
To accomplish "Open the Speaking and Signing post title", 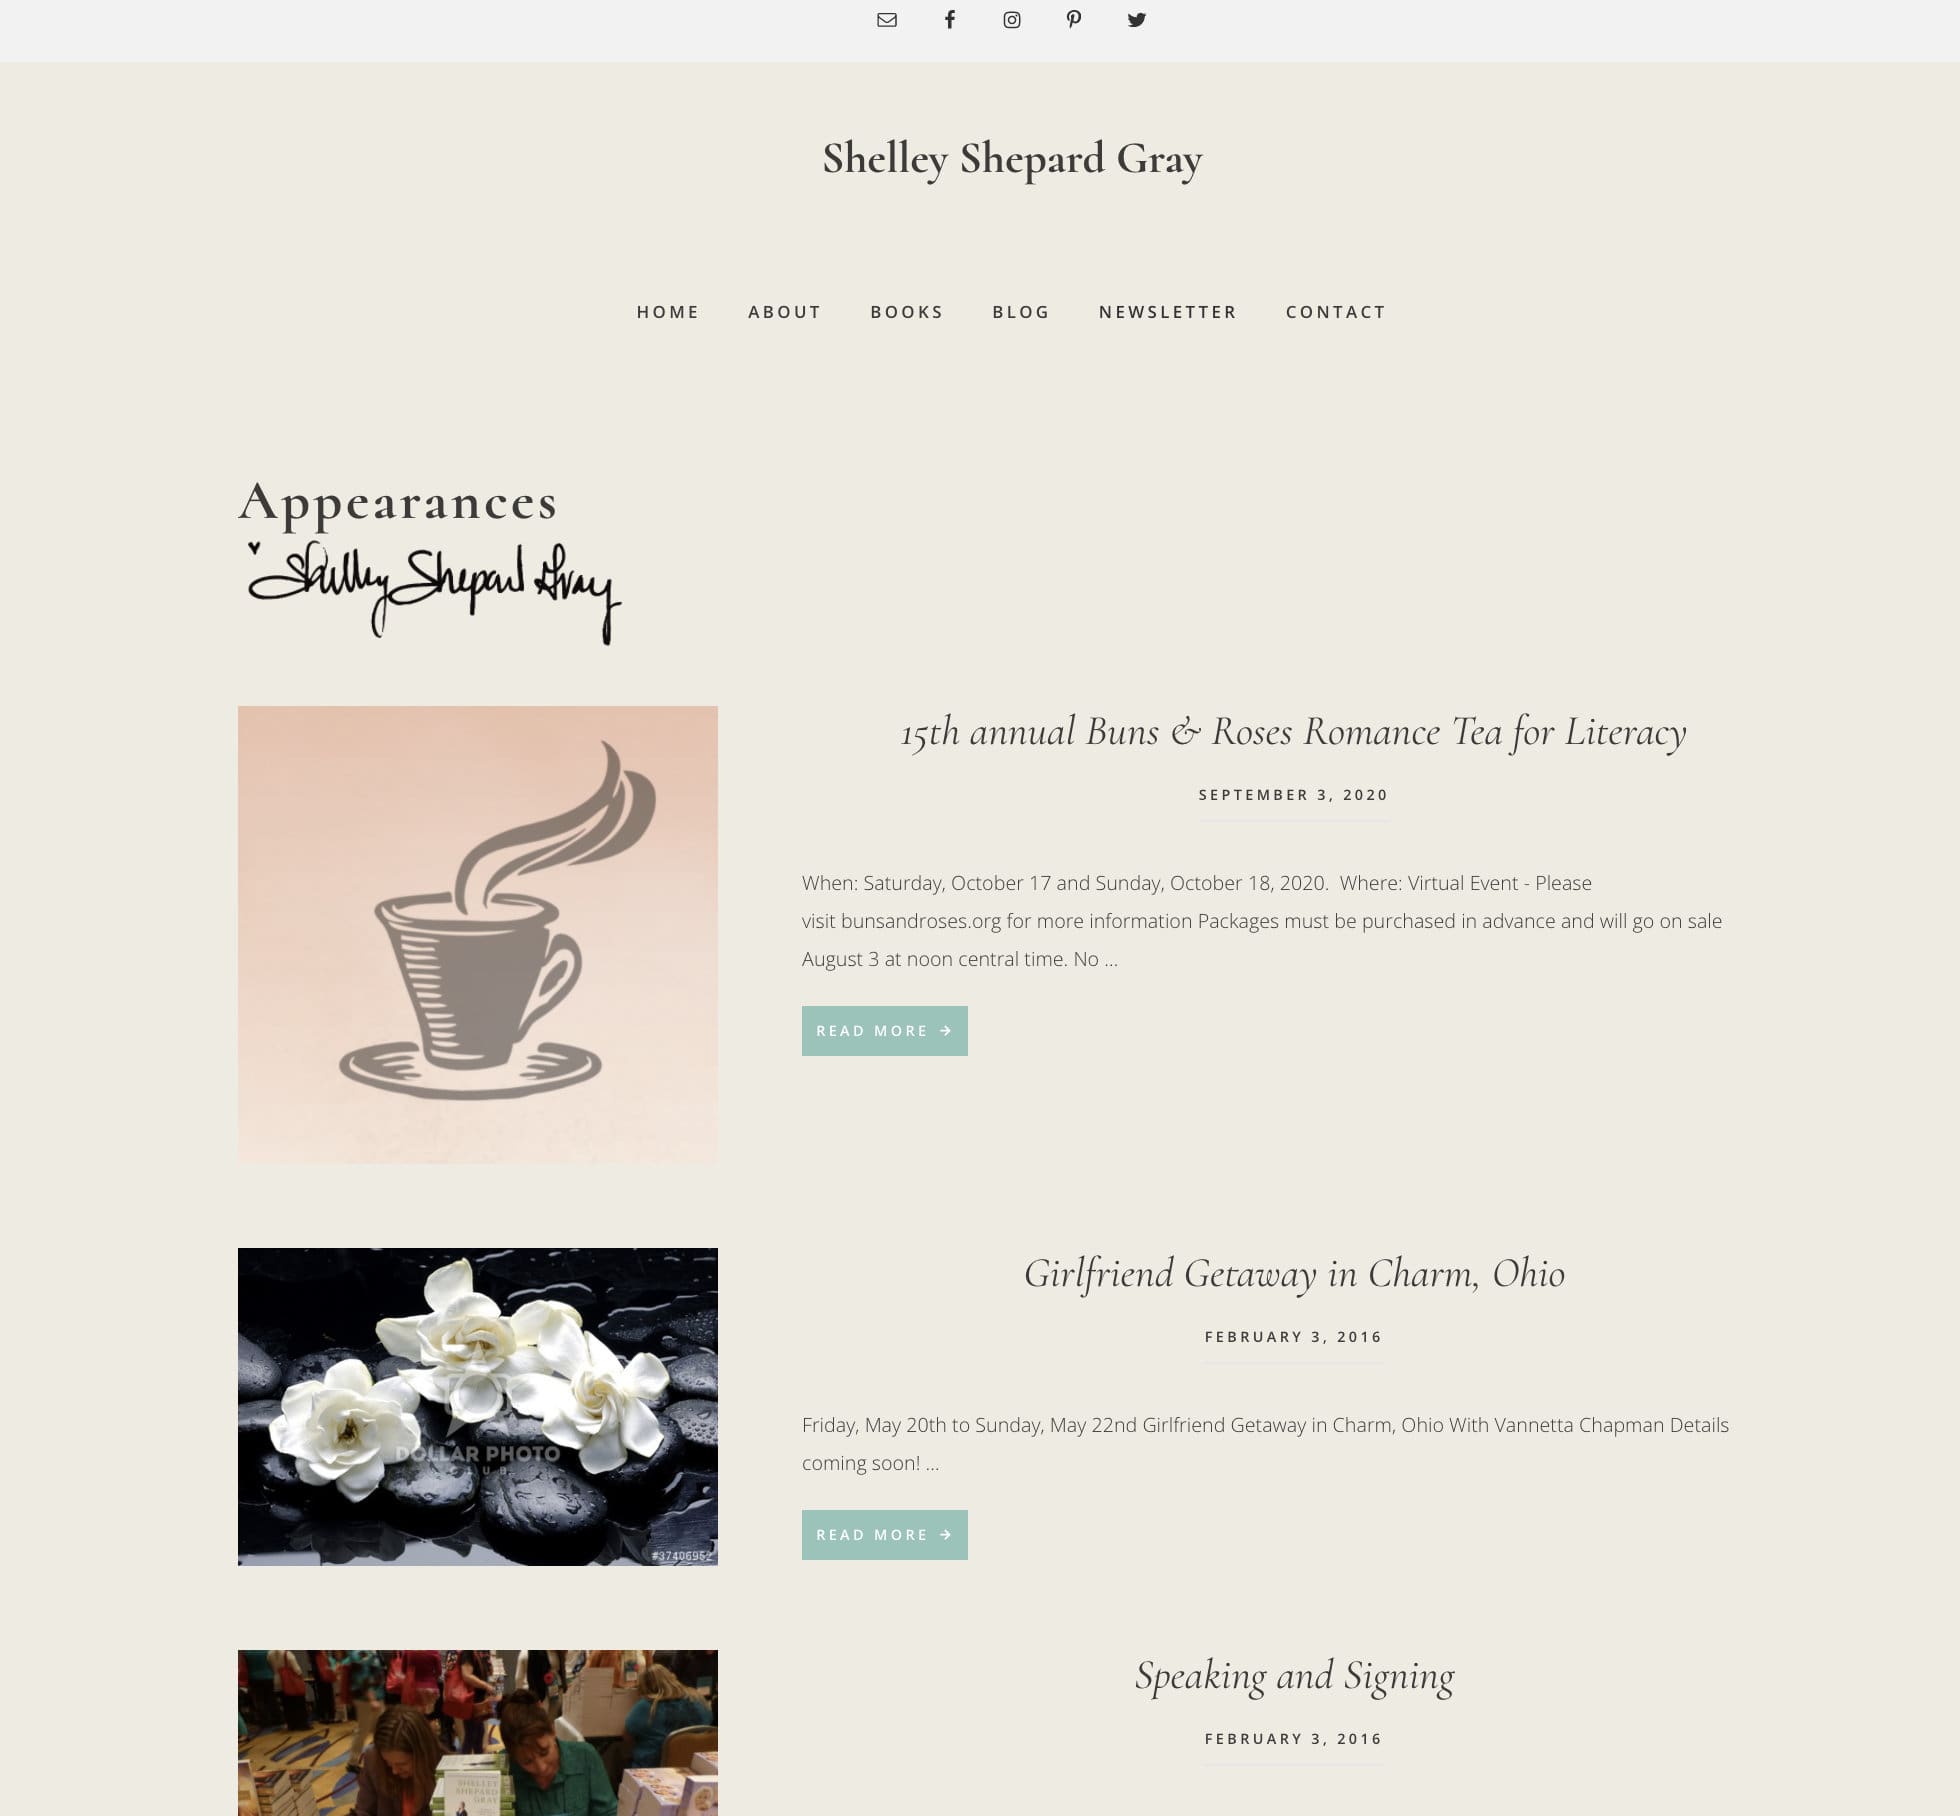I will click(1294, 1676).
